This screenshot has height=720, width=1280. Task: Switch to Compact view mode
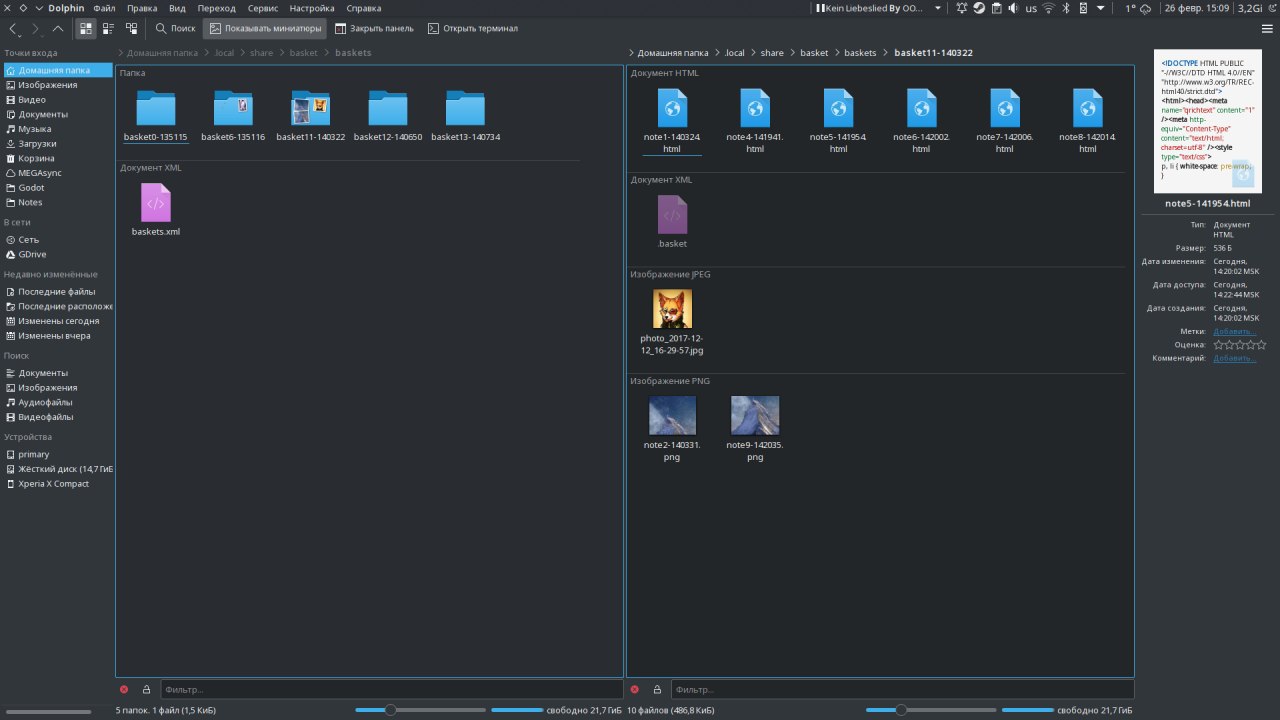pyautogui.click(x=108, y=29)
